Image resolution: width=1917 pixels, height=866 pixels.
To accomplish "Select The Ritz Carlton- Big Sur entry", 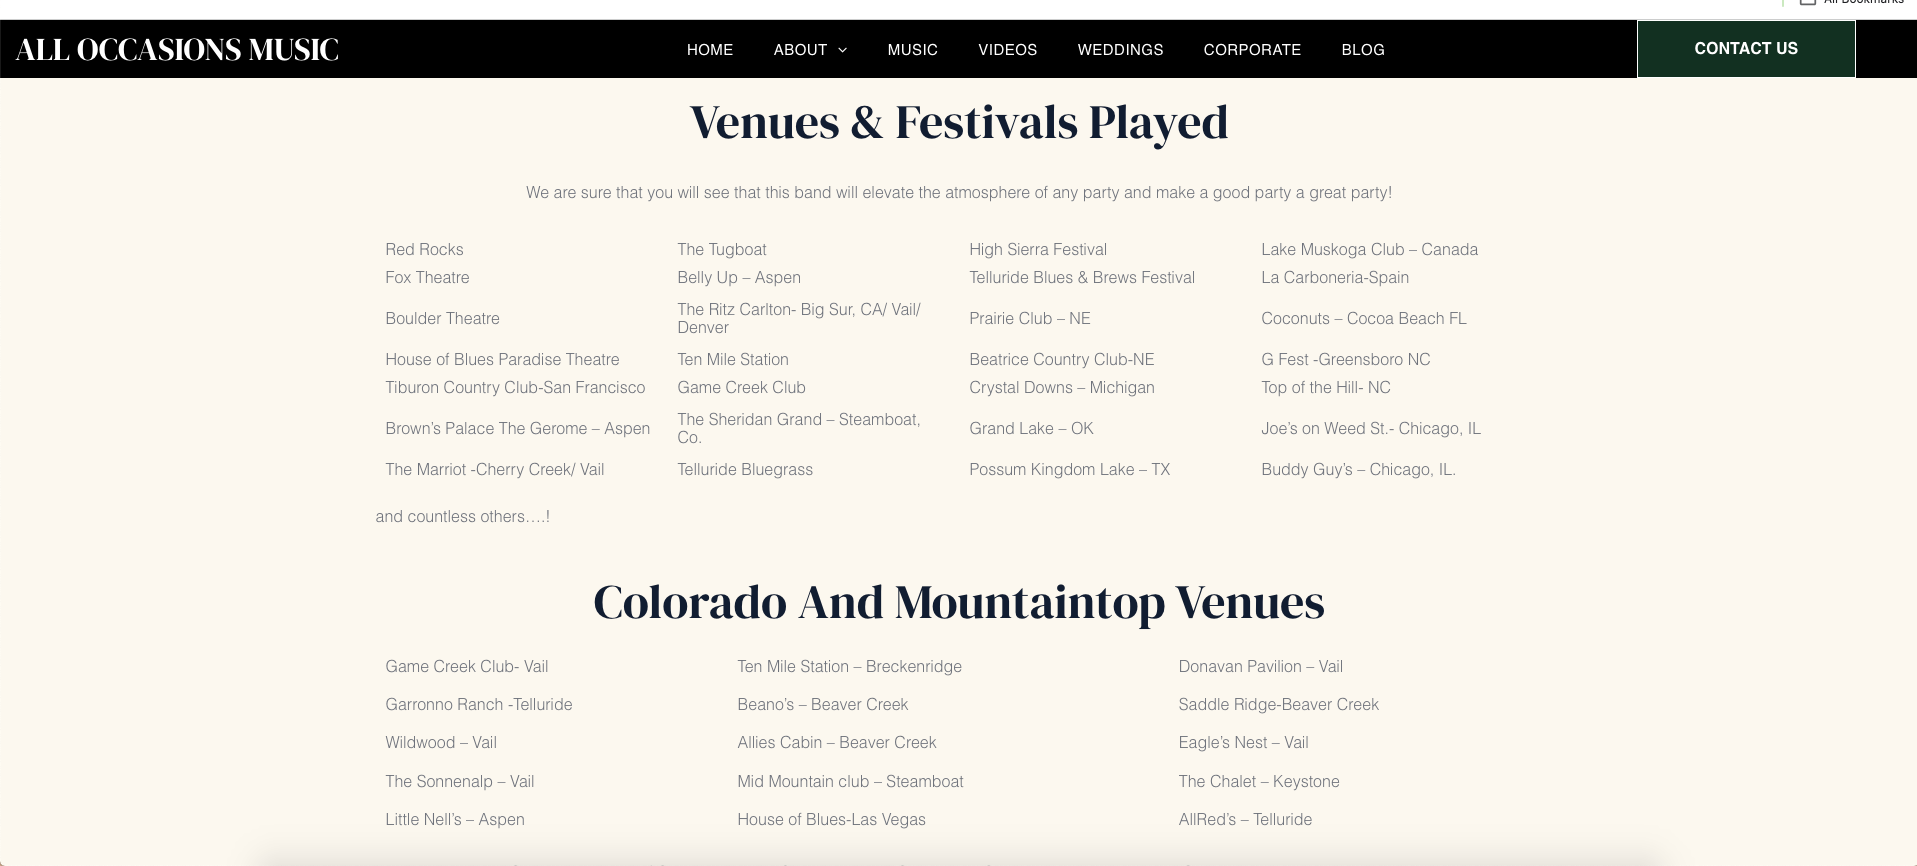I will click(799, 318).
